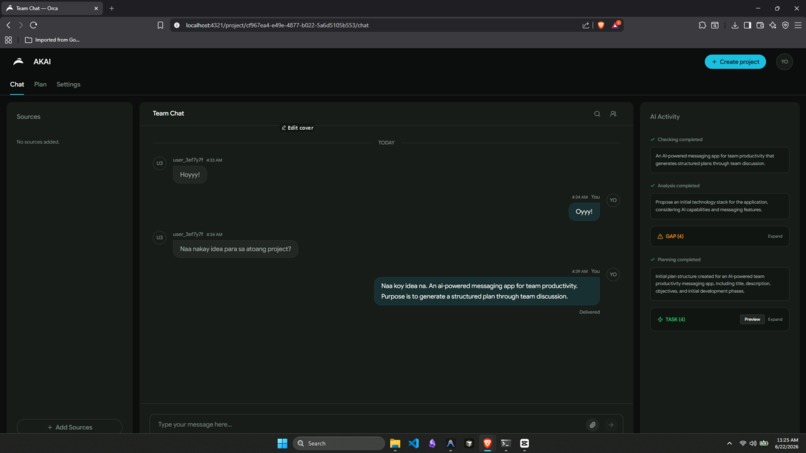Screen dimensions: 806x453
Task: Click the YO avatar beside the Naa koy idea message
Action: [x=613, y=275]
